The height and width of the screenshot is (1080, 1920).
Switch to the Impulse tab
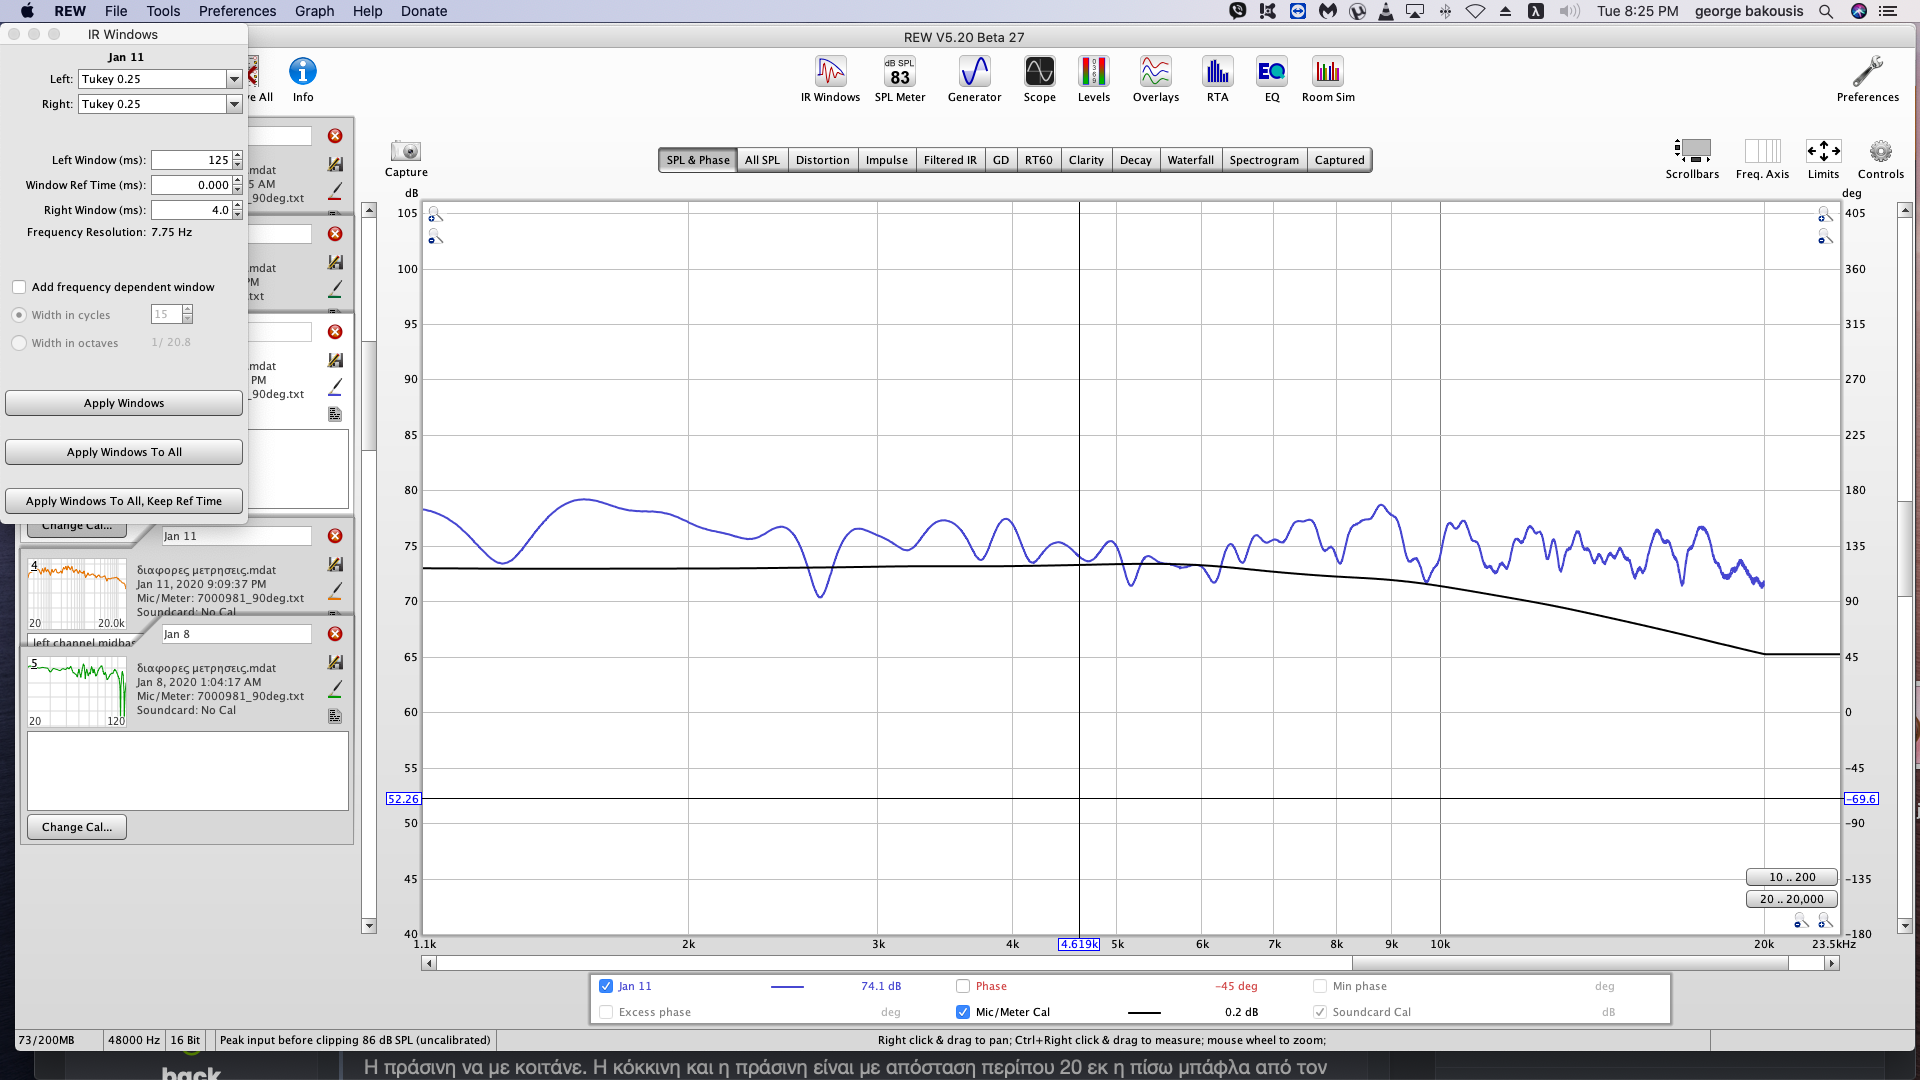point(886,160)
